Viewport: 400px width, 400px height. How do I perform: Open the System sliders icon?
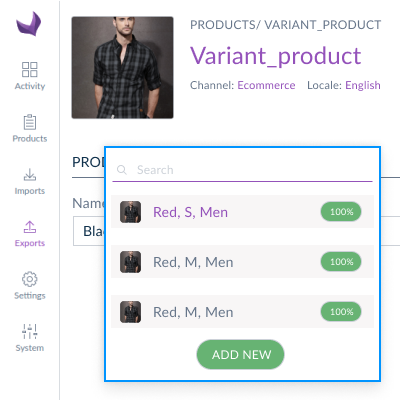pyautogui.click(x=30, y=332)
